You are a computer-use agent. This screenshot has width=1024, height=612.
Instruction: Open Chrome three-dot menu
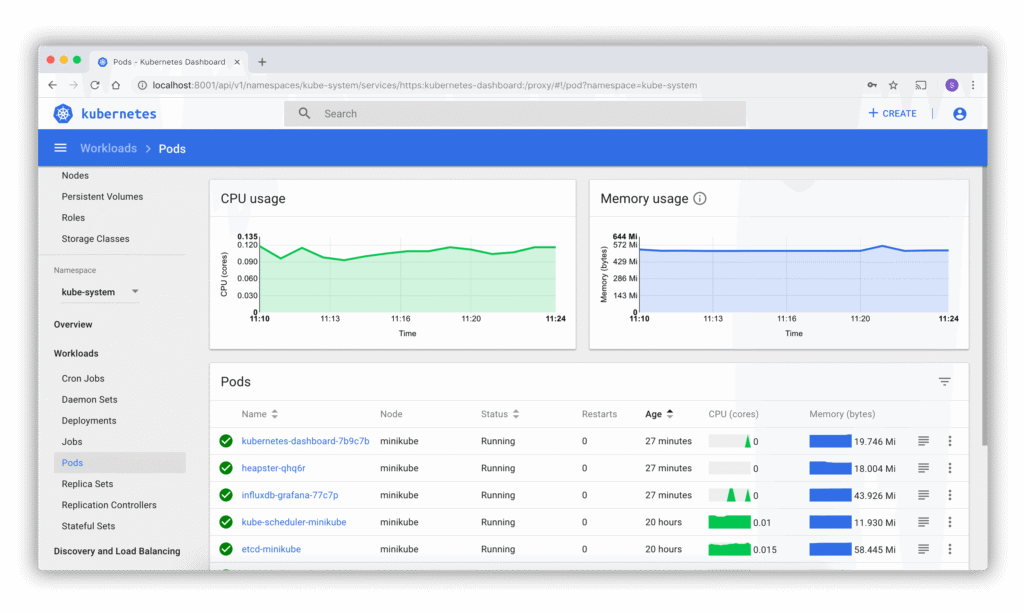(973, 85)
